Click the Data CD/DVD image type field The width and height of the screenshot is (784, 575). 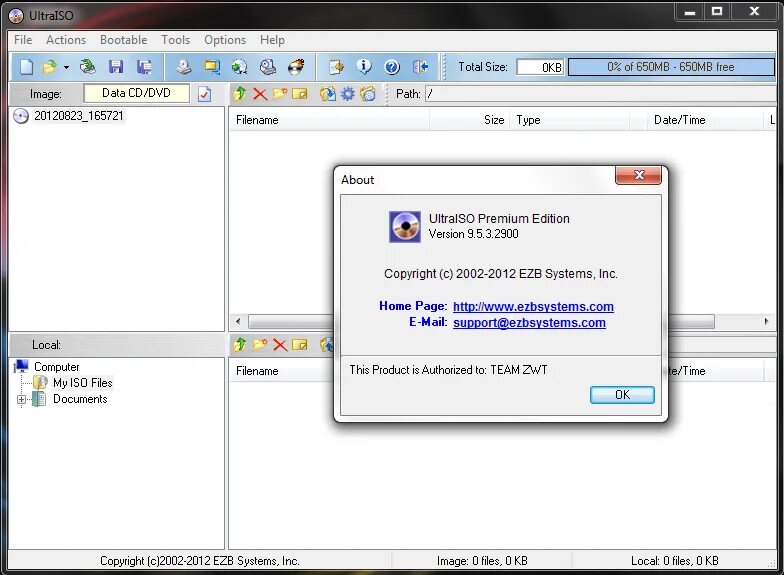136,93
